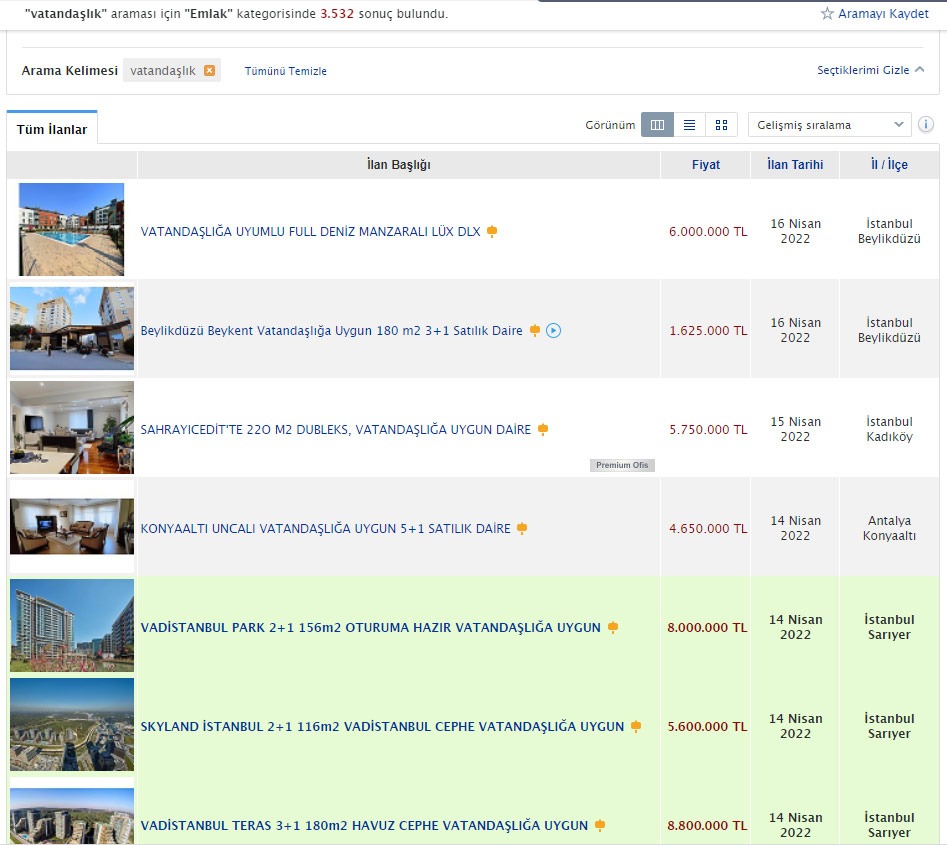Click orange pin beside VADİSTANBUL PARK listing
This screenshot has width=947, height=845.
pyautogui.click(x=612, y=628)
